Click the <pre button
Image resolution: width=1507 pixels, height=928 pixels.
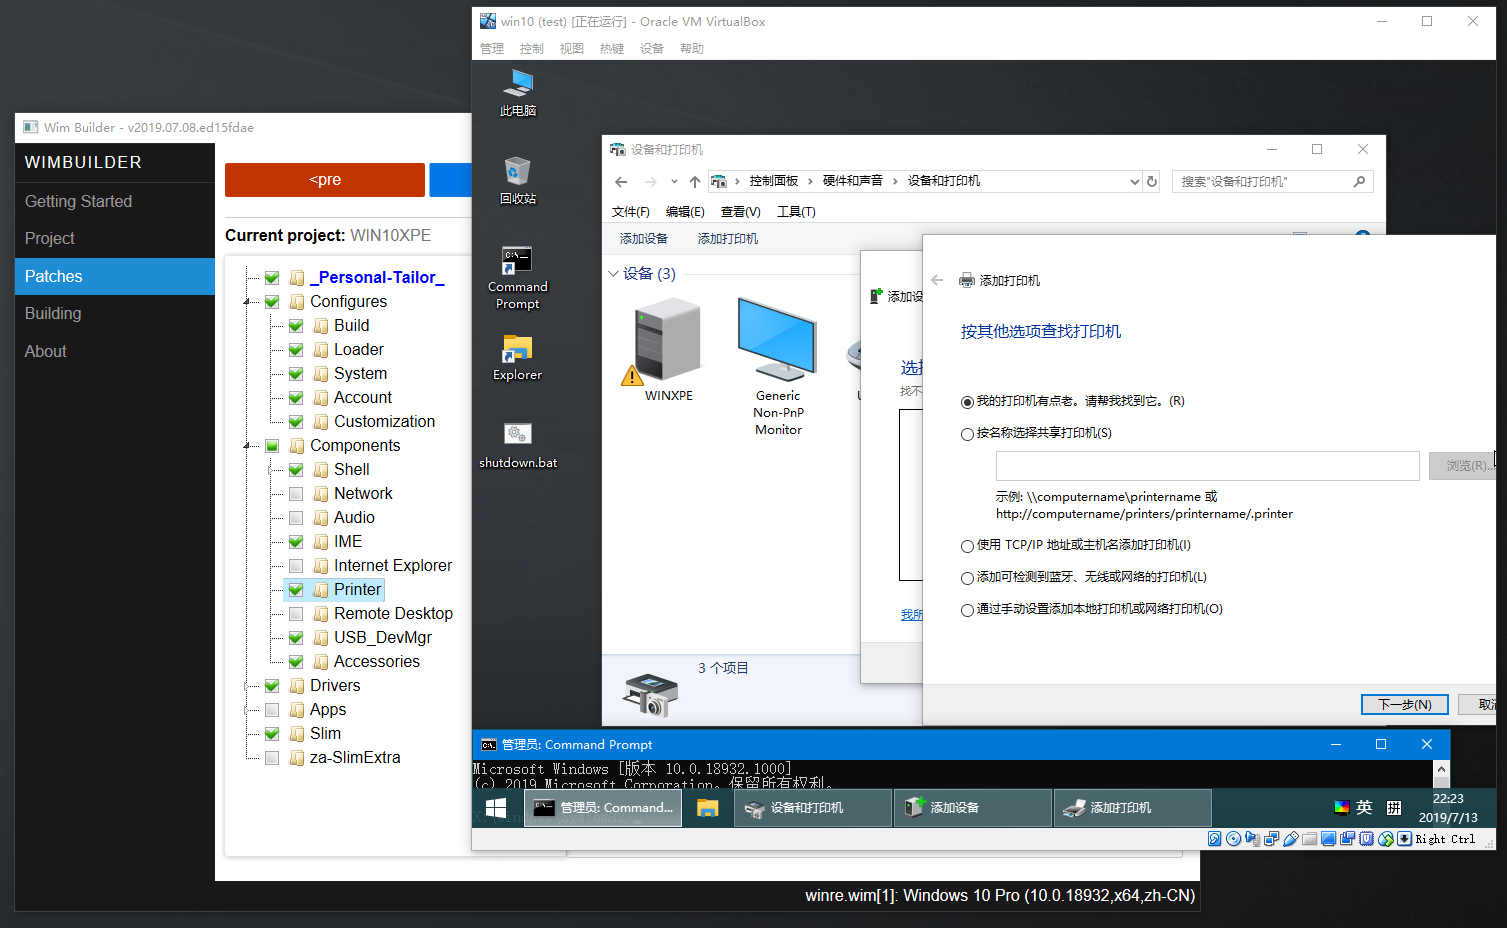pos(325,180)
